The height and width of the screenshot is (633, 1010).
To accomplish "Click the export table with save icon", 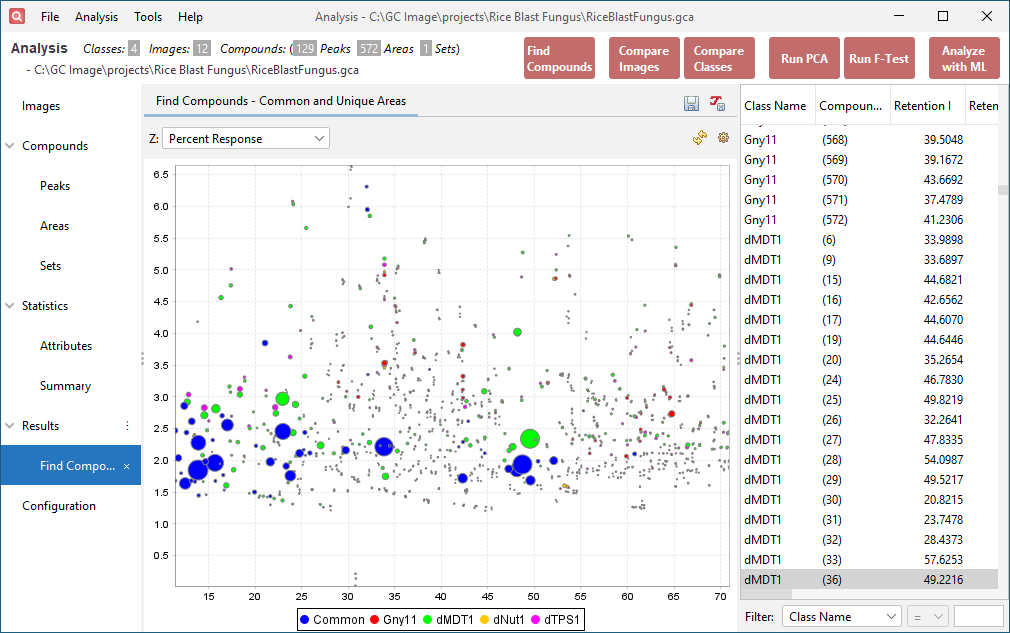I will tap(718, 104).
